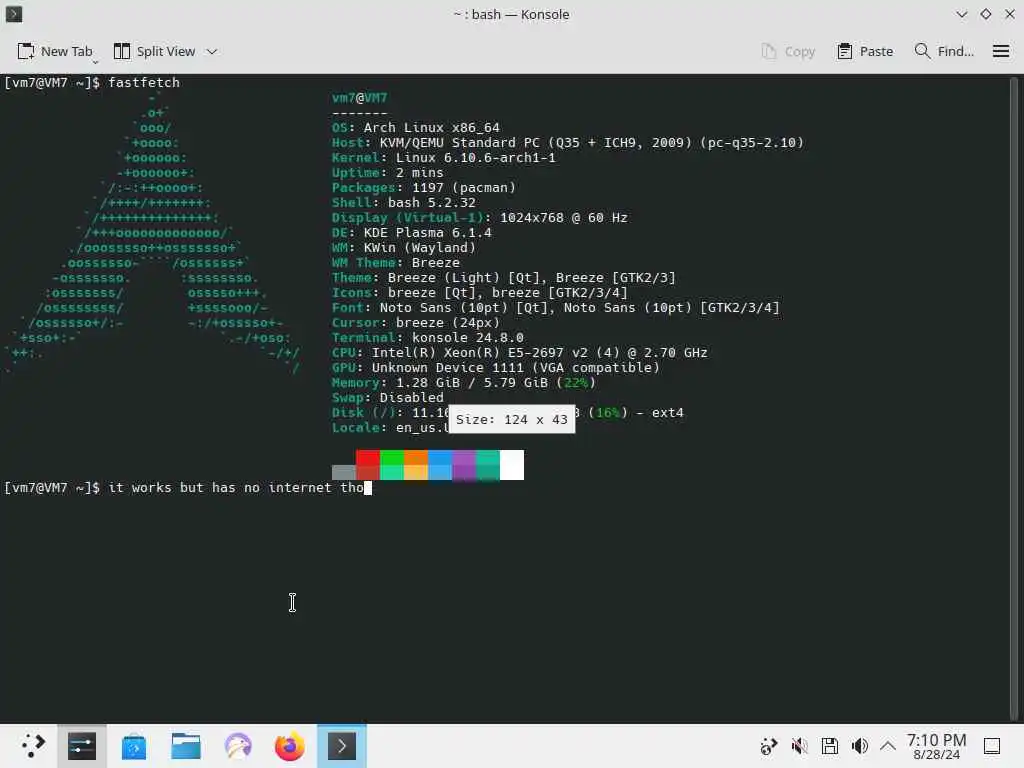Open the clock showing 7:10 PM

coord(936,746)
